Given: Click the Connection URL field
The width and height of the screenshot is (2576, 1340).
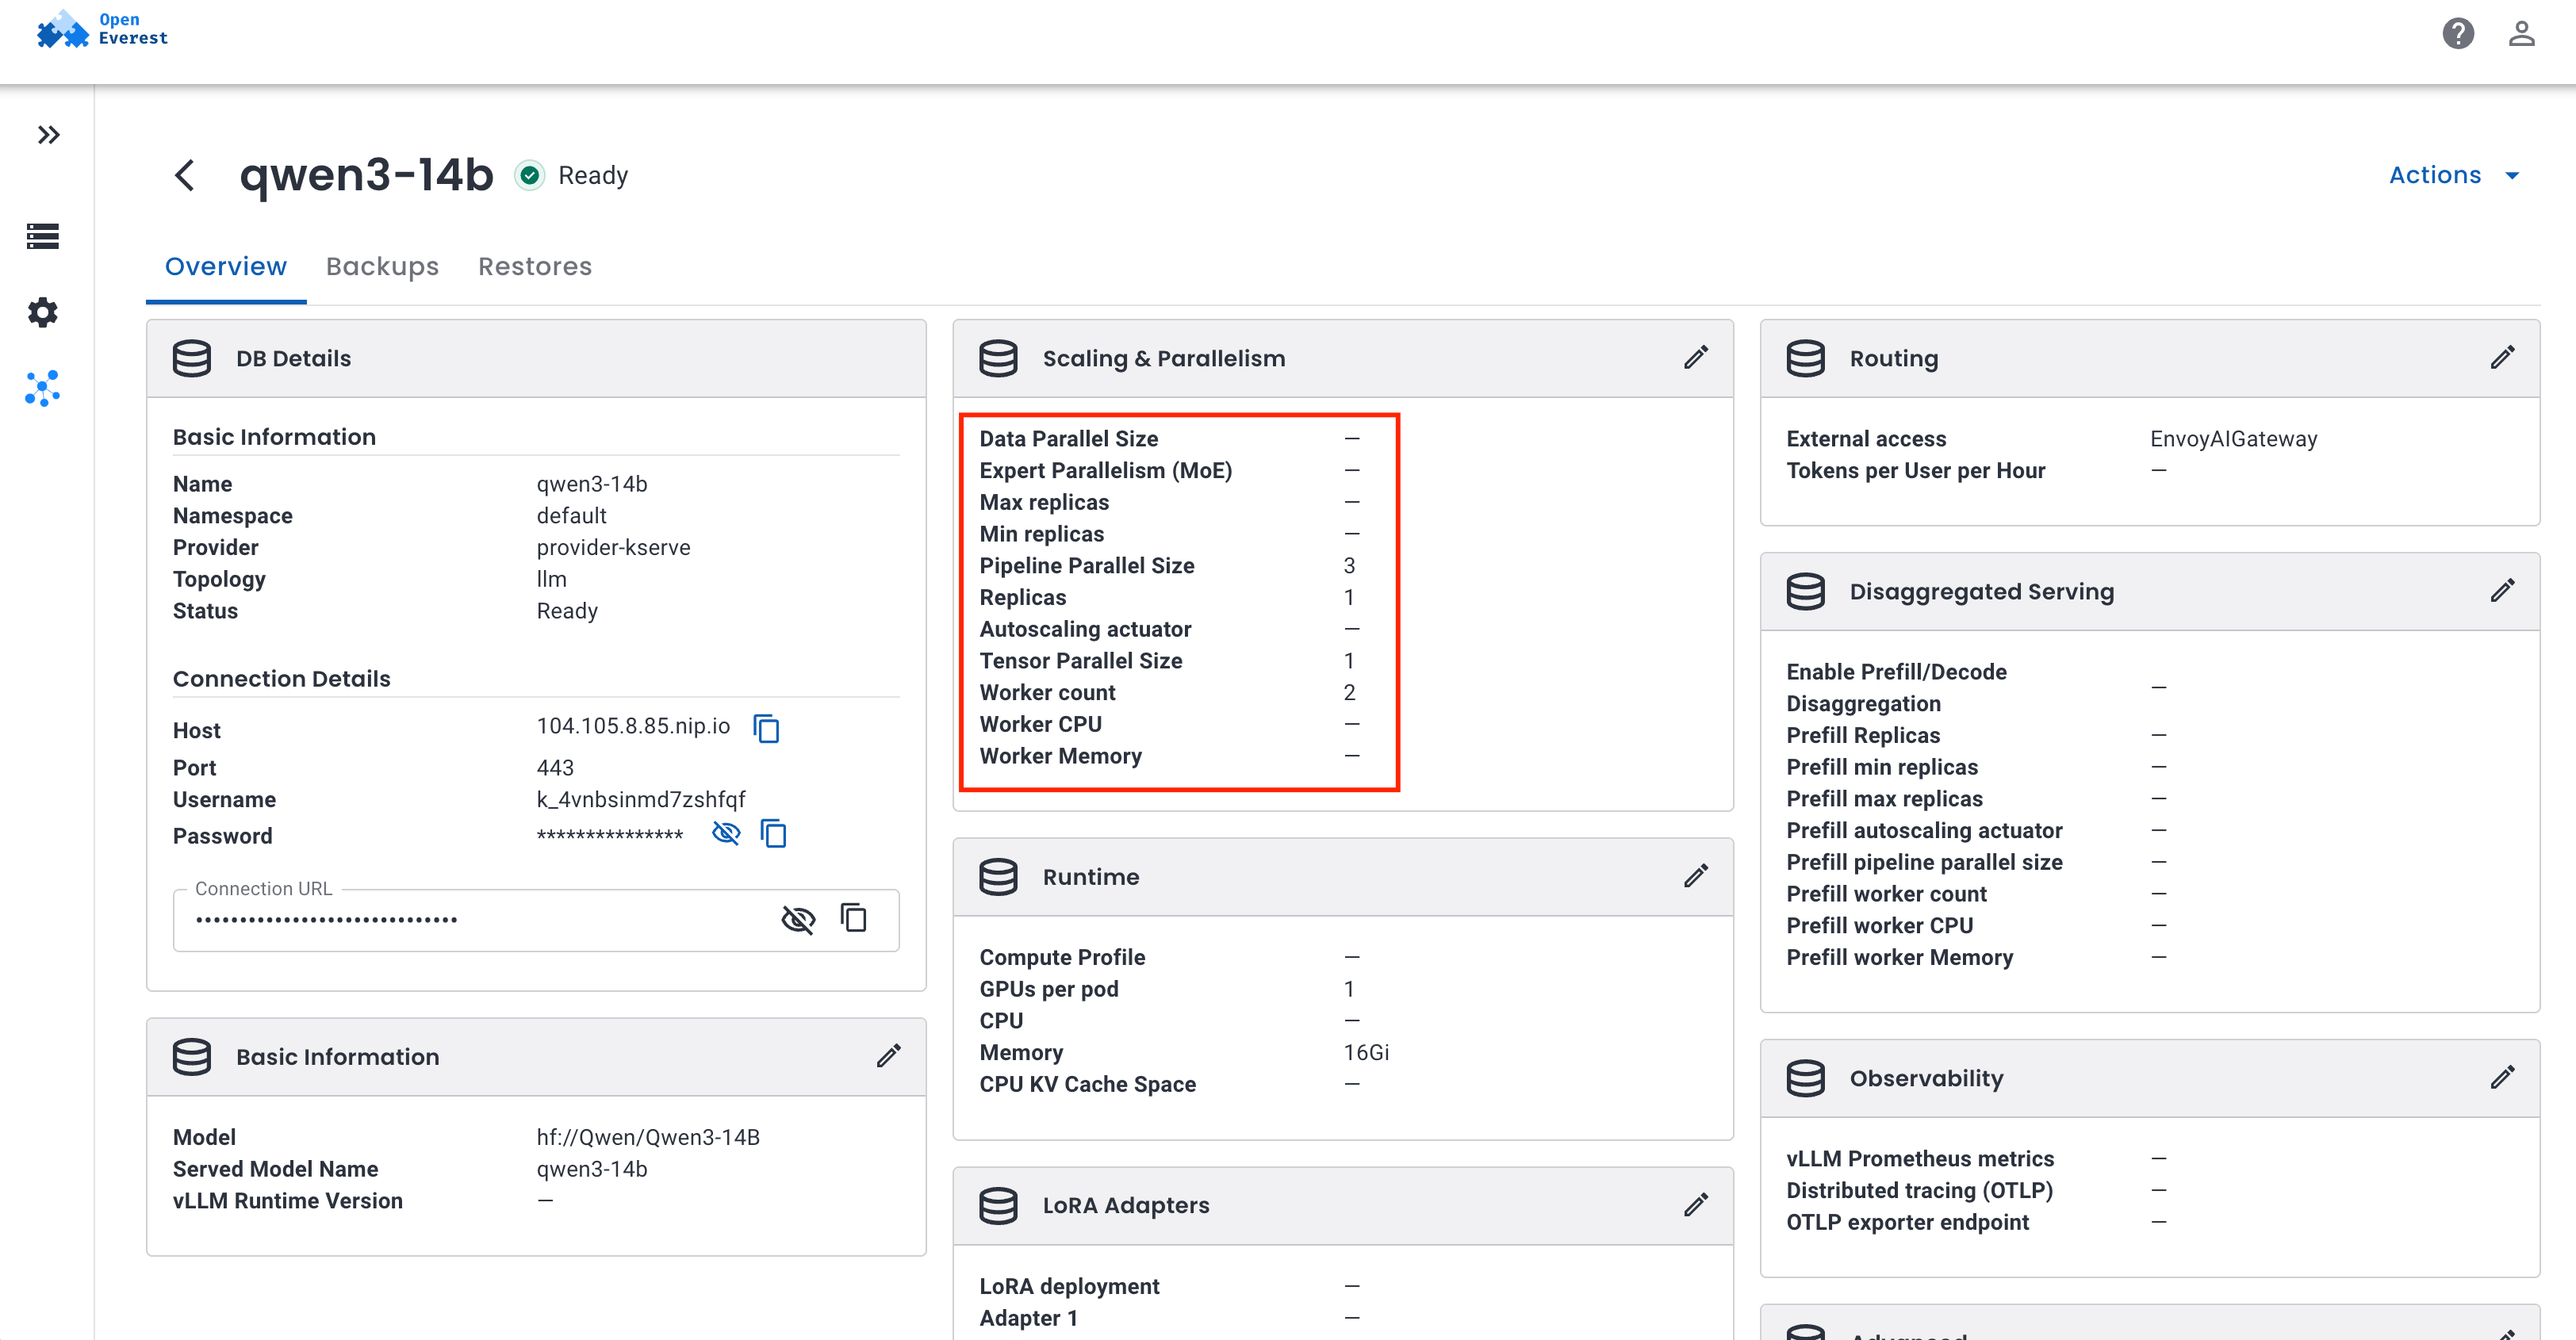Looking at the screenshot, I should (536, 919).
